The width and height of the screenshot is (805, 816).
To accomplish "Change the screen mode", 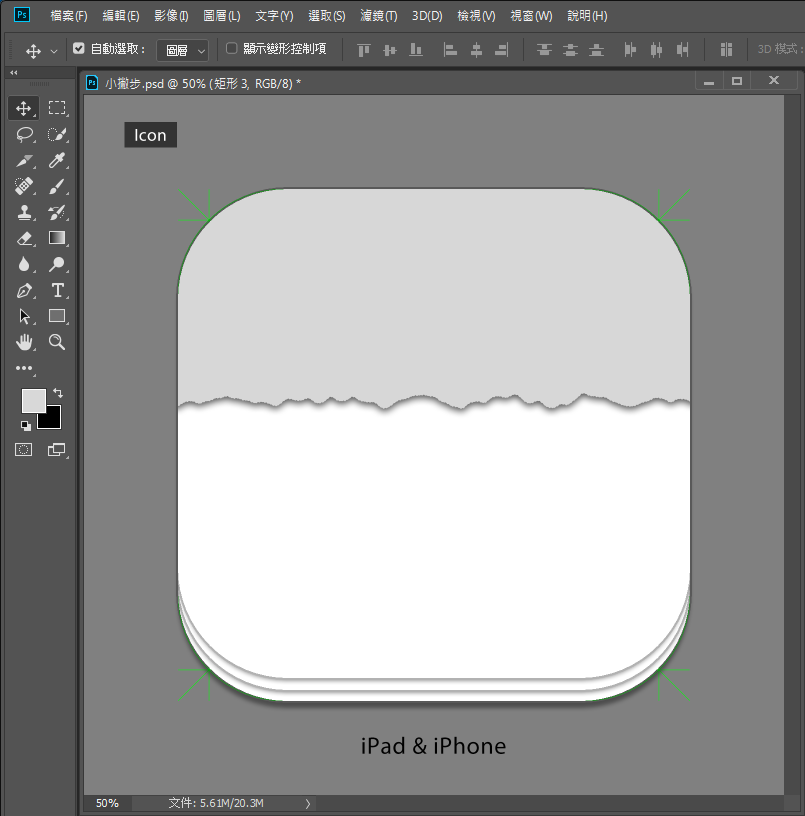I will click(x=56, y=450).
